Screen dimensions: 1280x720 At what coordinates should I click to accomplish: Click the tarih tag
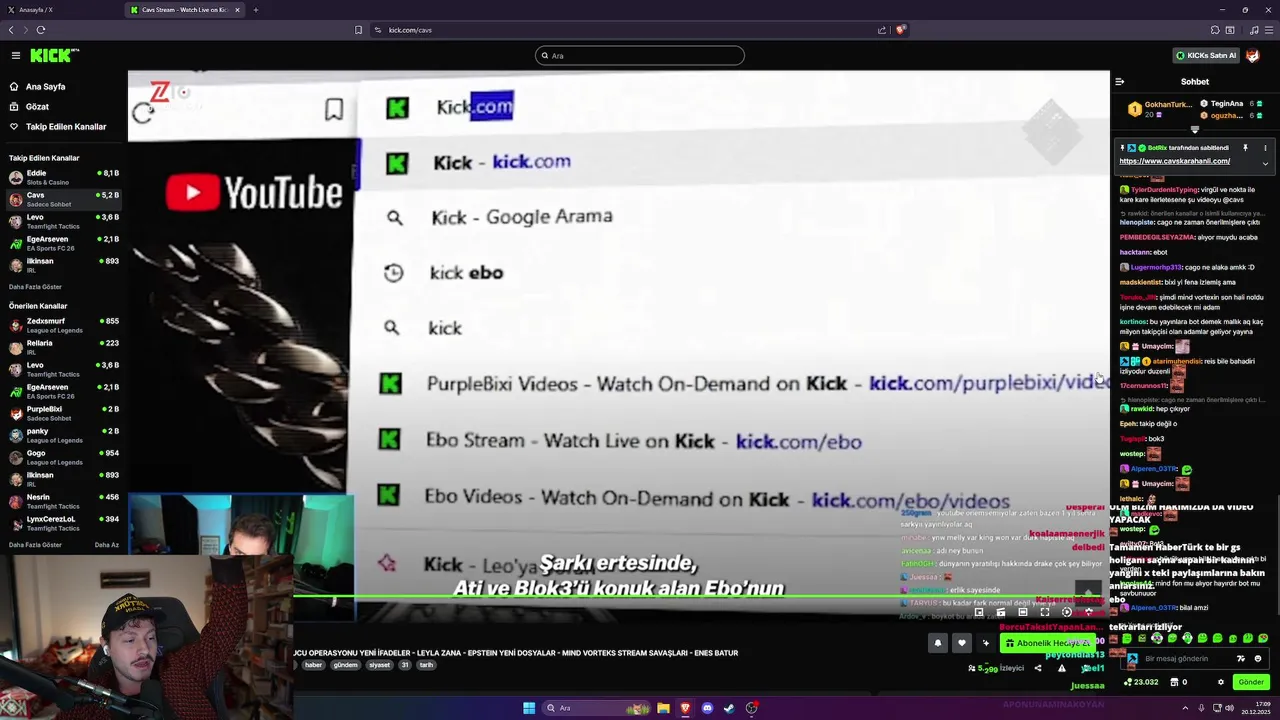(426, 665)
